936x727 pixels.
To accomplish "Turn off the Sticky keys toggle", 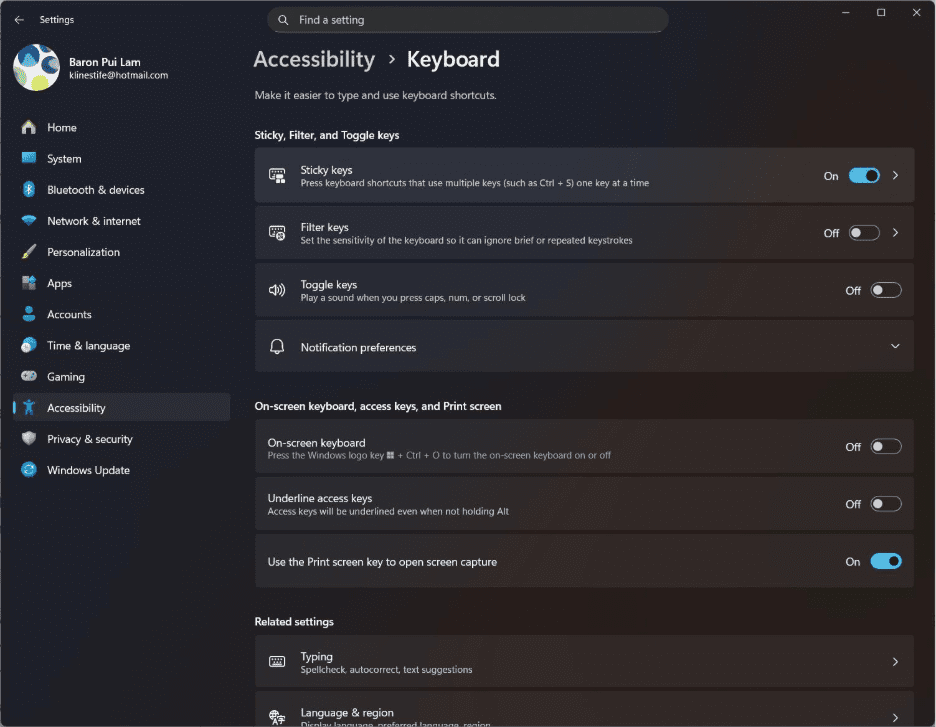I will point(864,175).
